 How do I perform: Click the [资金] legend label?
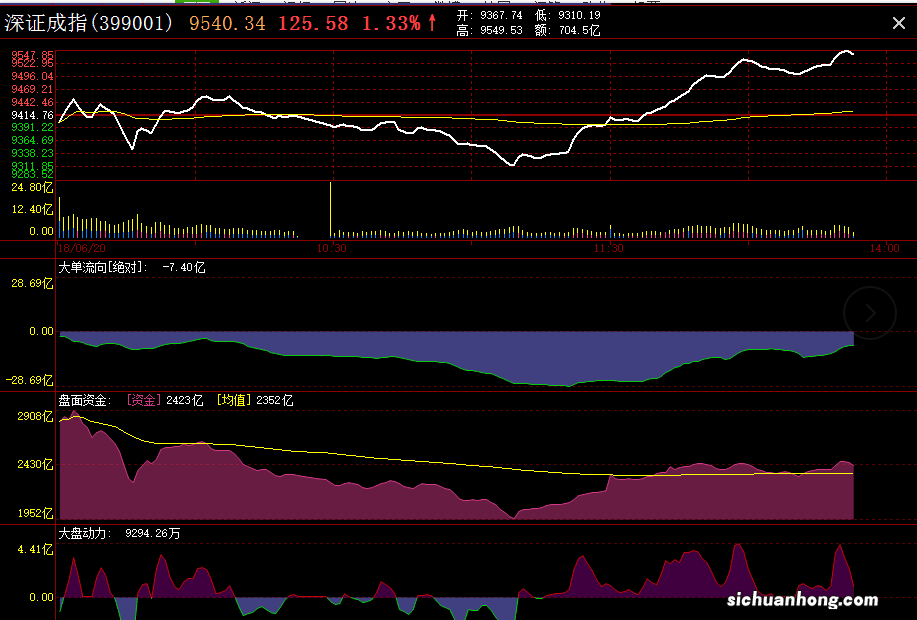[145, 400]
